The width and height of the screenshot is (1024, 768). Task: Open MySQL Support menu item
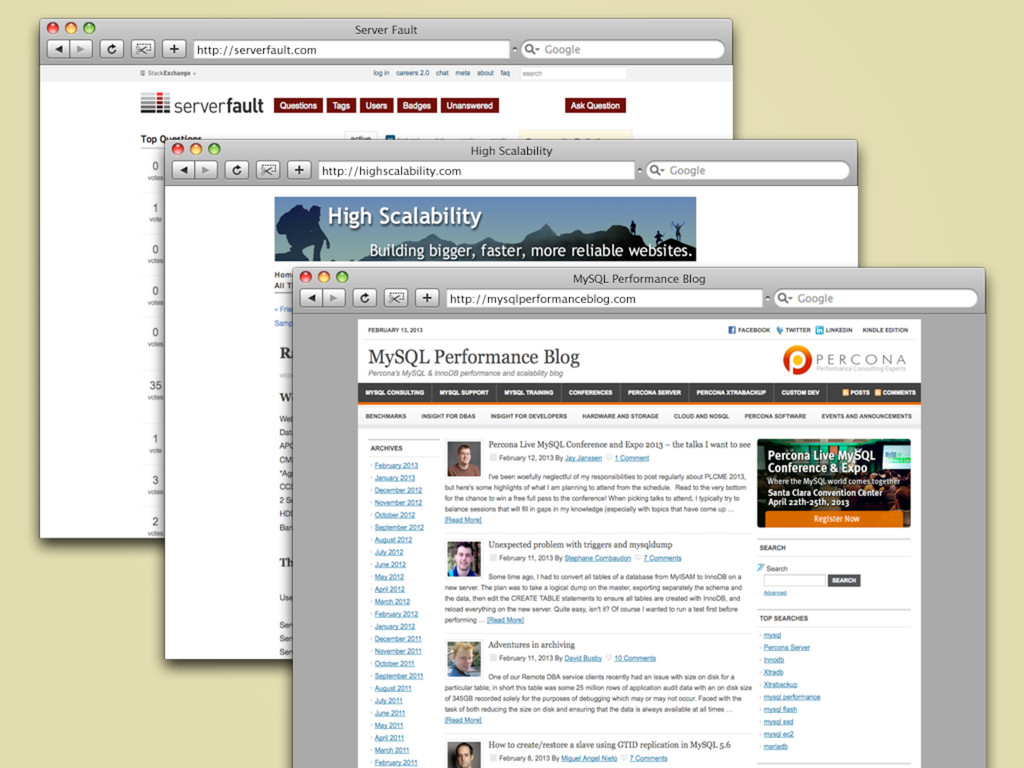click(x=464, y=392)
